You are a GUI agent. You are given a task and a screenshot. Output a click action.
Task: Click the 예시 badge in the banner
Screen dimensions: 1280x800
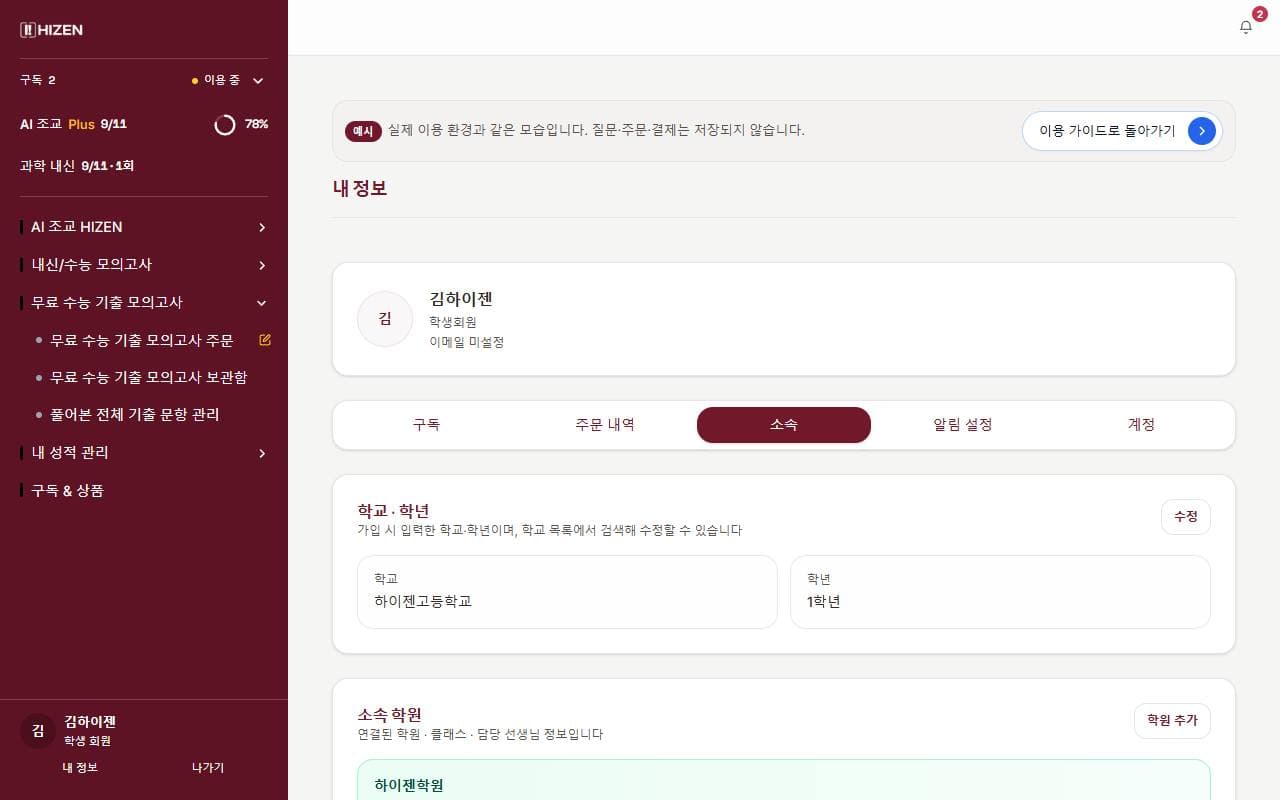[363, 131]
